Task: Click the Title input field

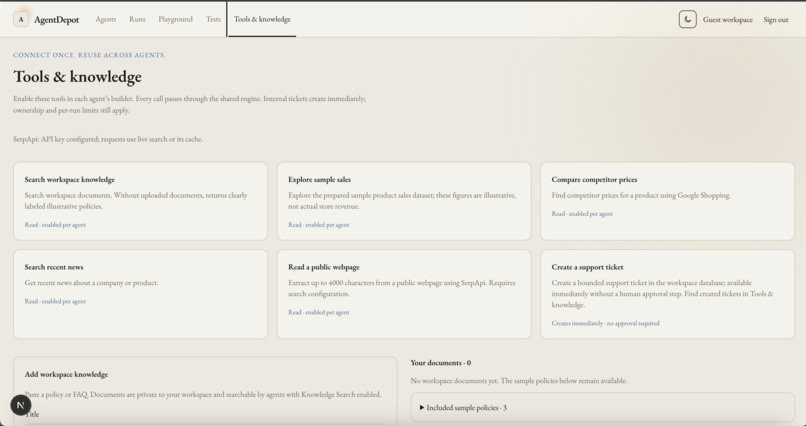Action: point(205,424)
